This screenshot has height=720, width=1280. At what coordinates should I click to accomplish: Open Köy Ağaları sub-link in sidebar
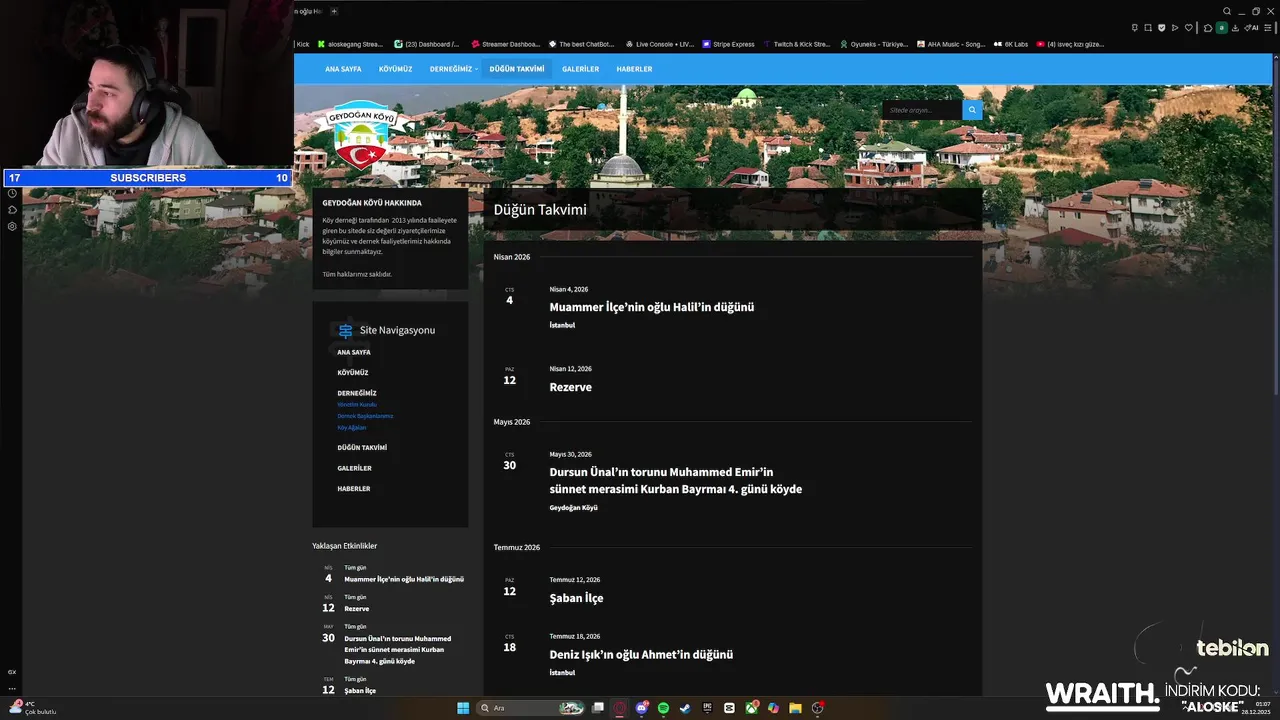(x=352, y=428)
